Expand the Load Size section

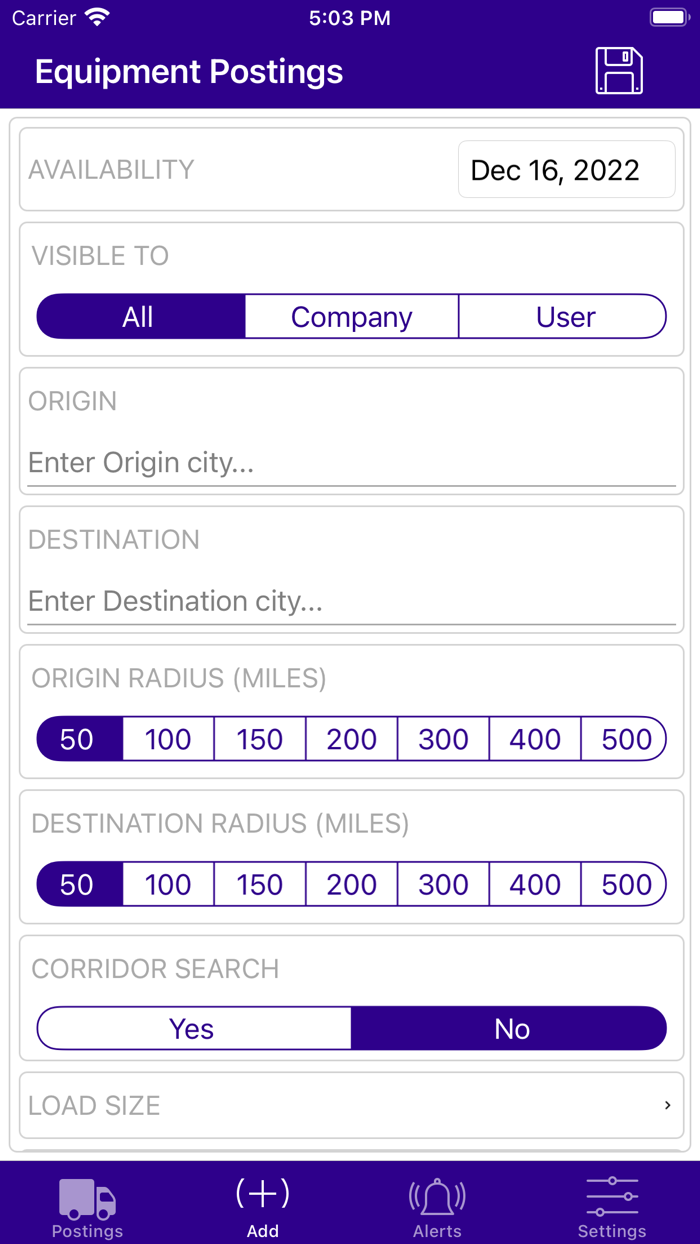pos(350,1105)
